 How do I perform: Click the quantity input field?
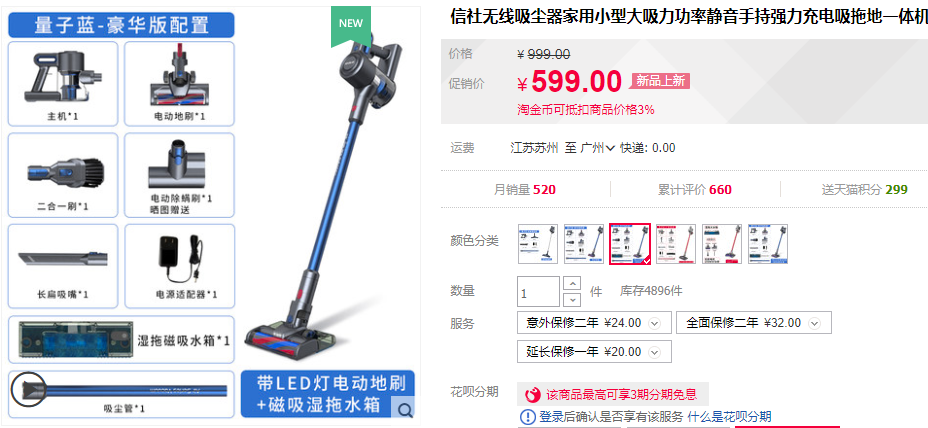539,292
